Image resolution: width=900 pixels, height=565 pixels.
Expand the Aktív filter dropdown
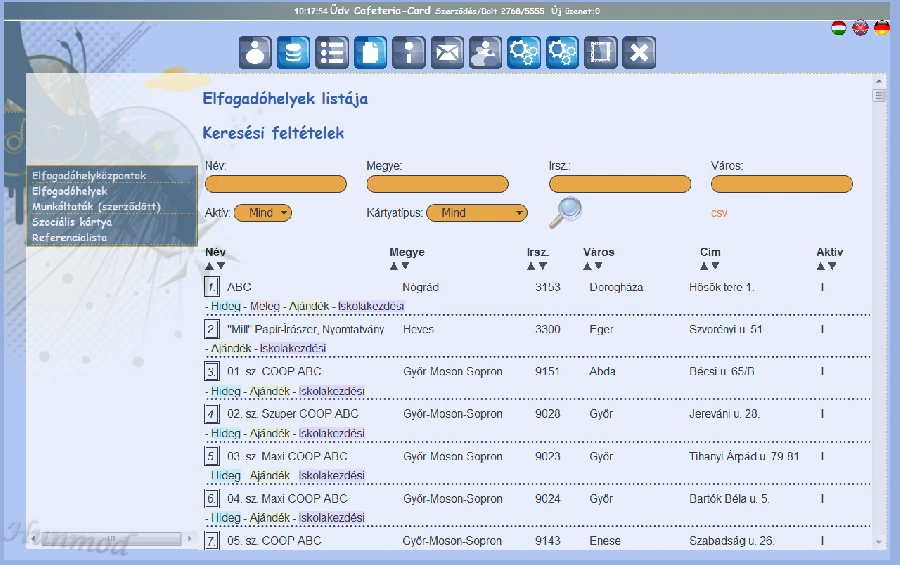pyautogui.click(x=263, y=213)
